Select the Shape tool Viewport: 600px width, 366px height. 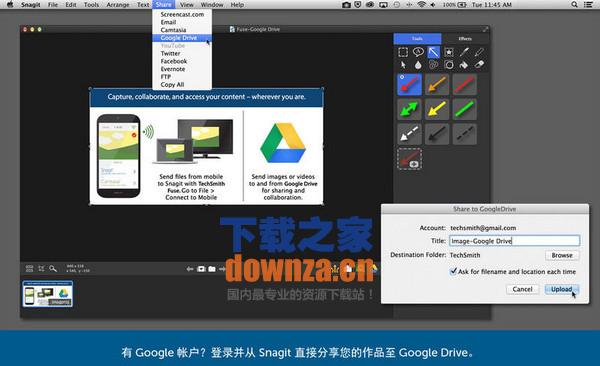tap(449, 65)
